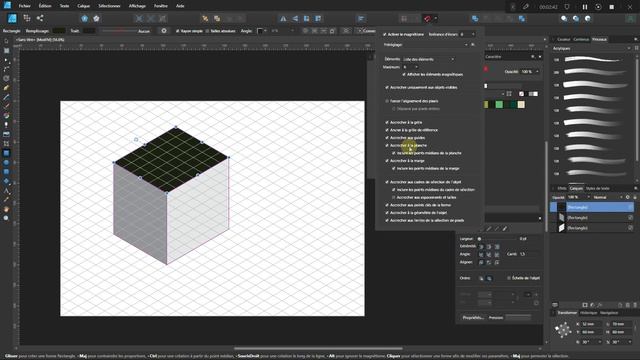Open the layer blend mode Normal dropdown
The image size is (640, 360).
pos(608,197)
